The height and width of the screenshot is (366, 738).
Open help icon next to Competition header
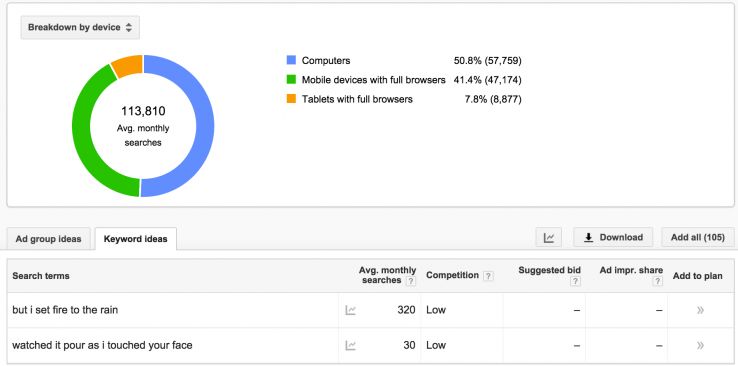coord(489,276)
